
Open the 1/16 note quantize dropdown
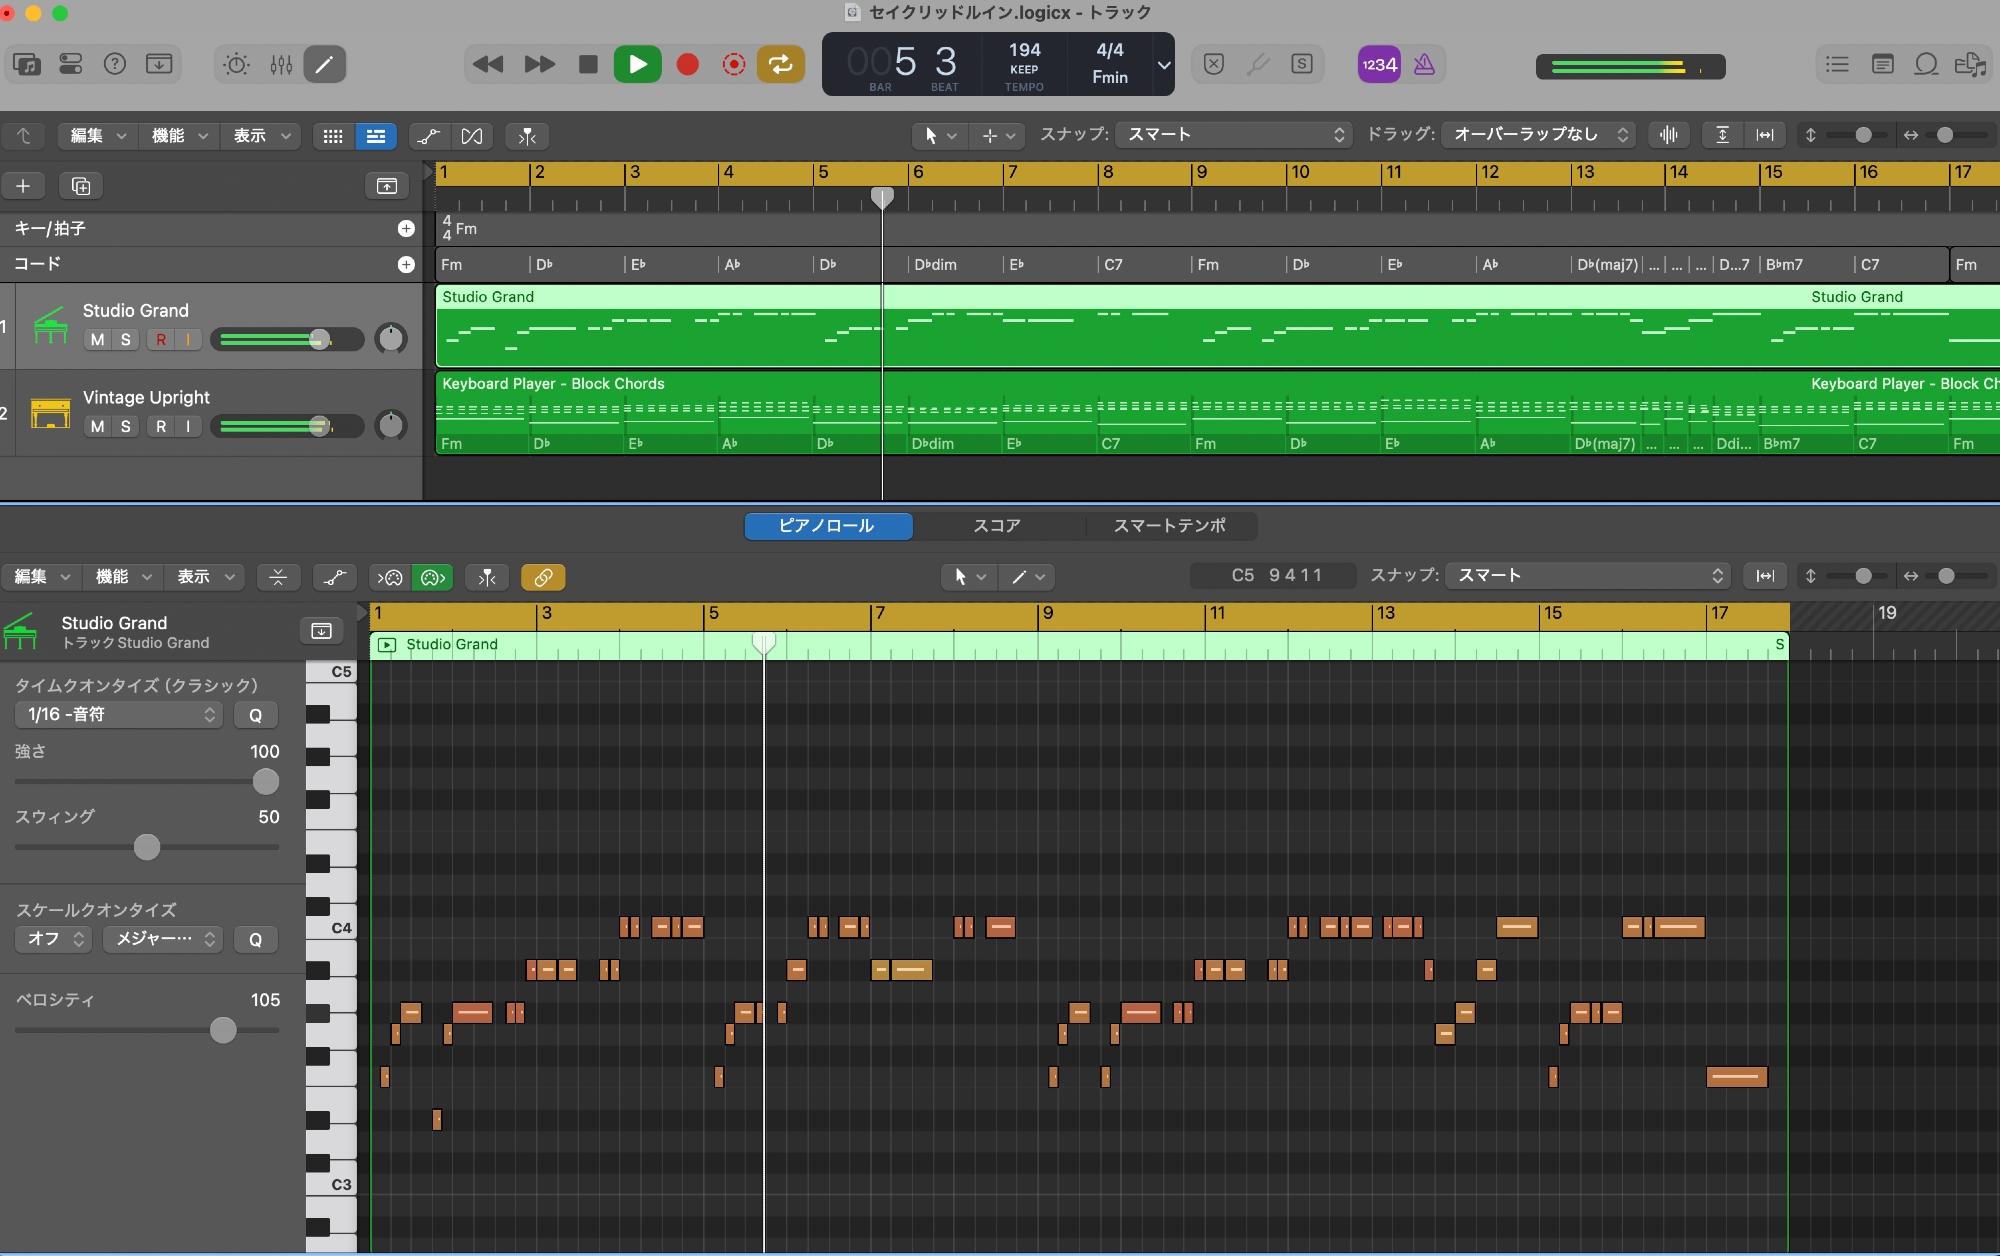[x=118, y=714]
